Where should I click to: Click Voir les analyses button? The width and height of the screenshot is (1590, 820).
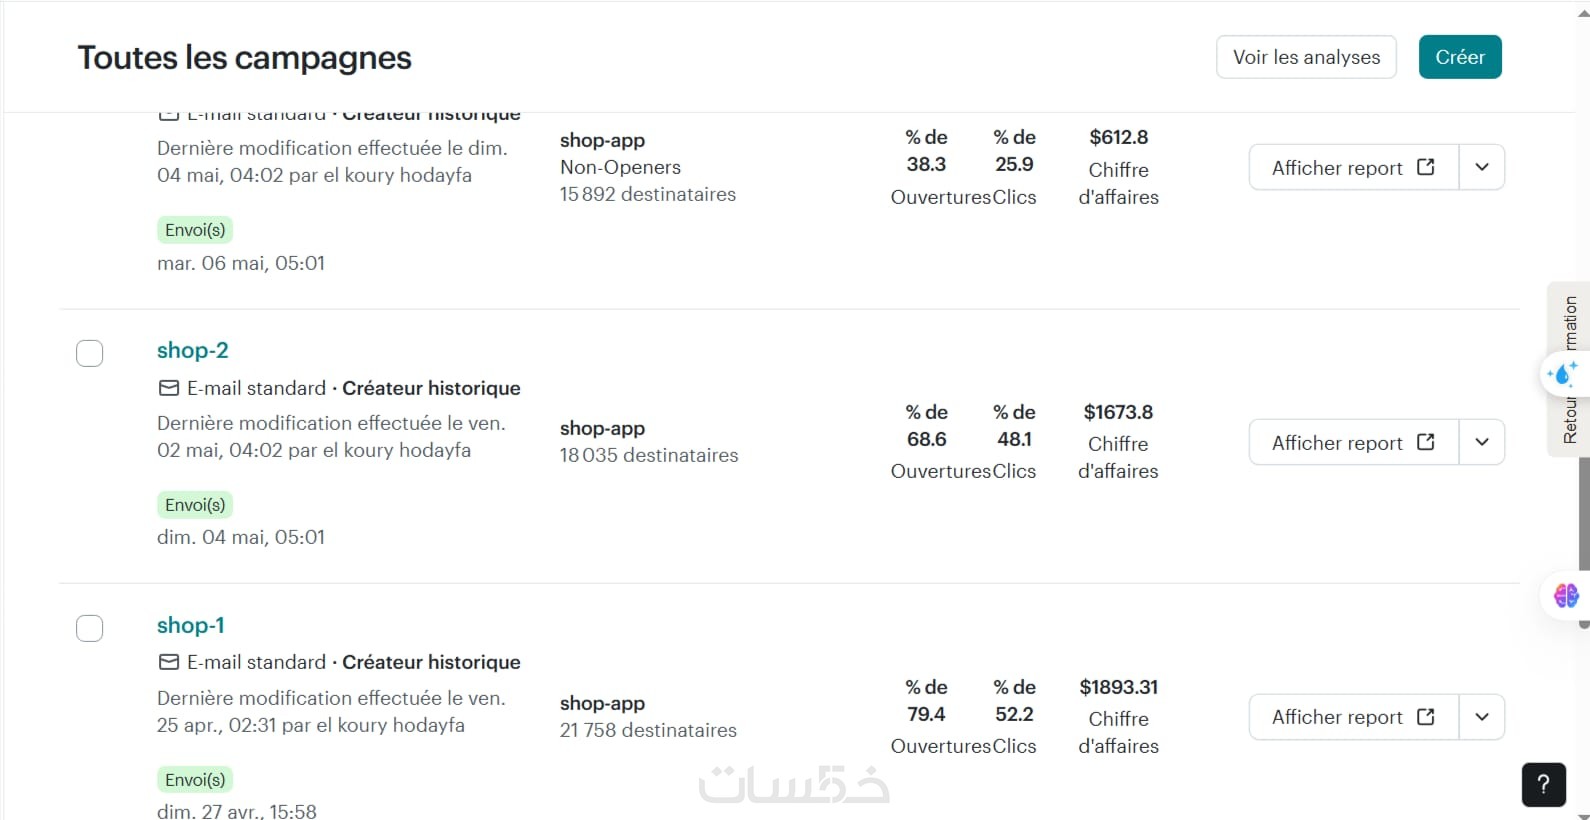pos(1306,57)
